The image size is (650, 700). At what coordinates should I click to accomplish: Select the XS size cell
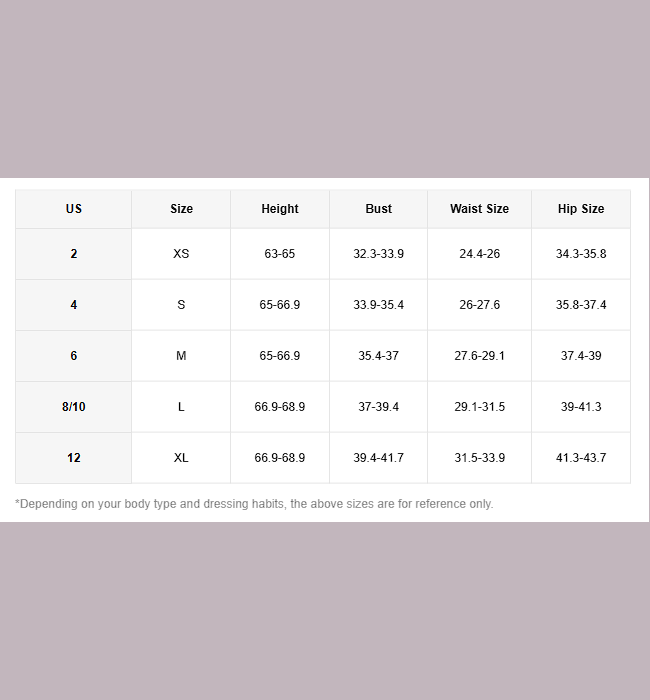(181, 254)
